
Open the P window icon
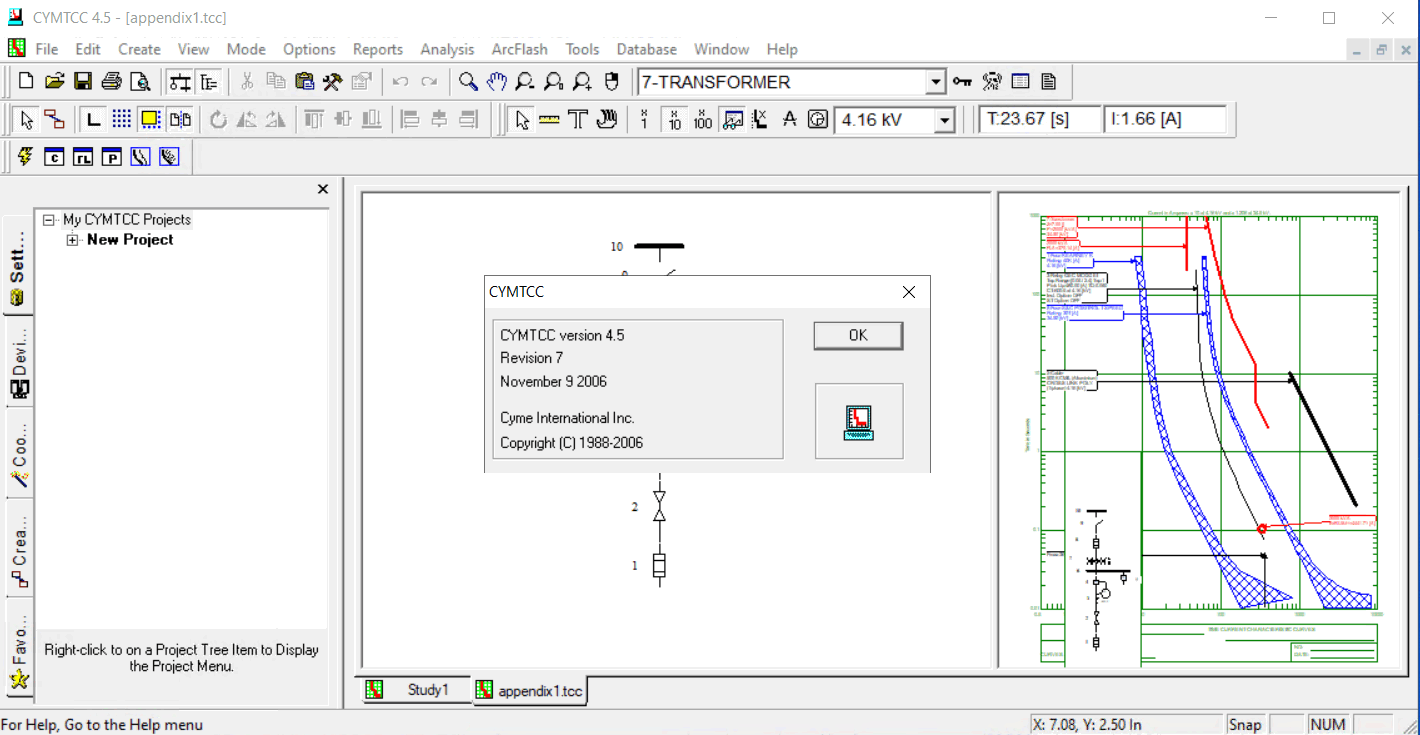tap(112, 157)
